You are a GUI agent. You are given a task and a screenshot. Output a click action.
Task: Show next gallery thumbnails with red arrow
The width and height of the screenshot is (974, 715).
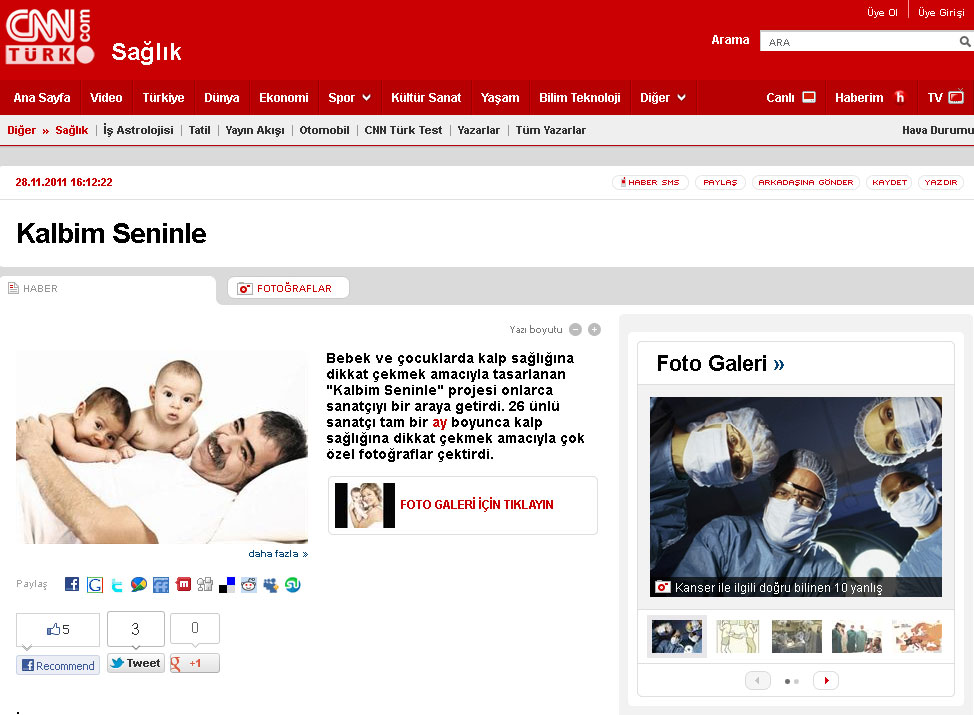[826, 681]
